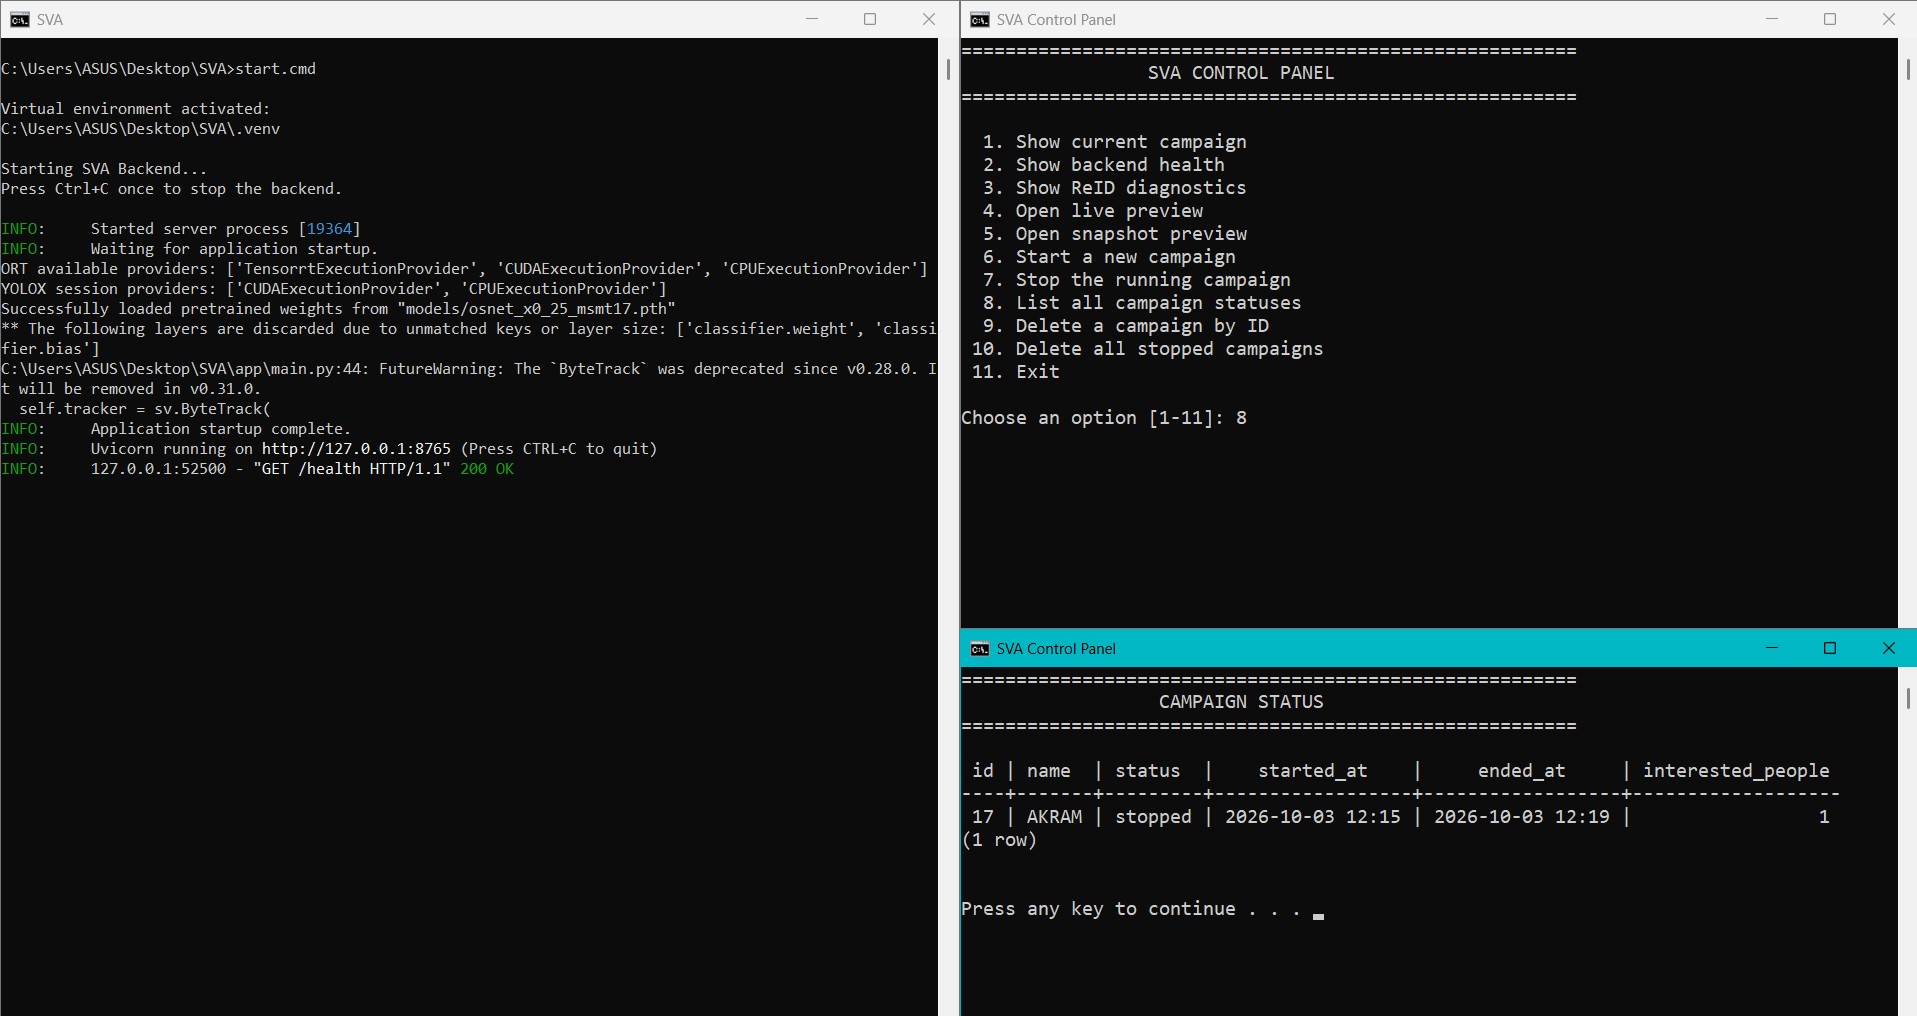Click the "Application startup complete." log line
1917x1016 pixels.
click(x=221, y=429)
